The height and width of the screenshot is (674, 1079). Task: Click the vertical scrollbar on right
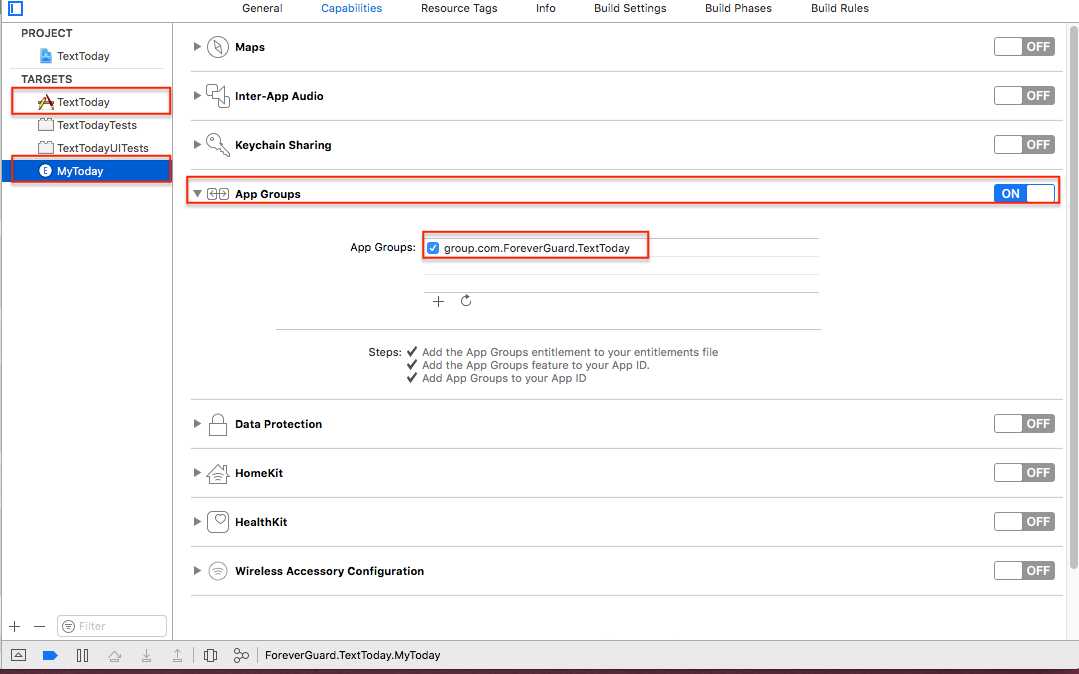(x=1073, y=296)
